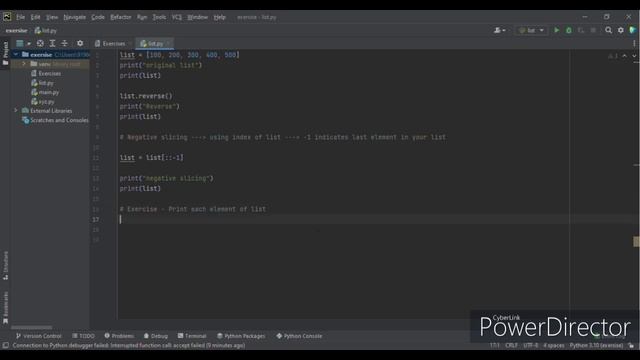
Task: Open the TODO tool window
Action: click(83, 336)
